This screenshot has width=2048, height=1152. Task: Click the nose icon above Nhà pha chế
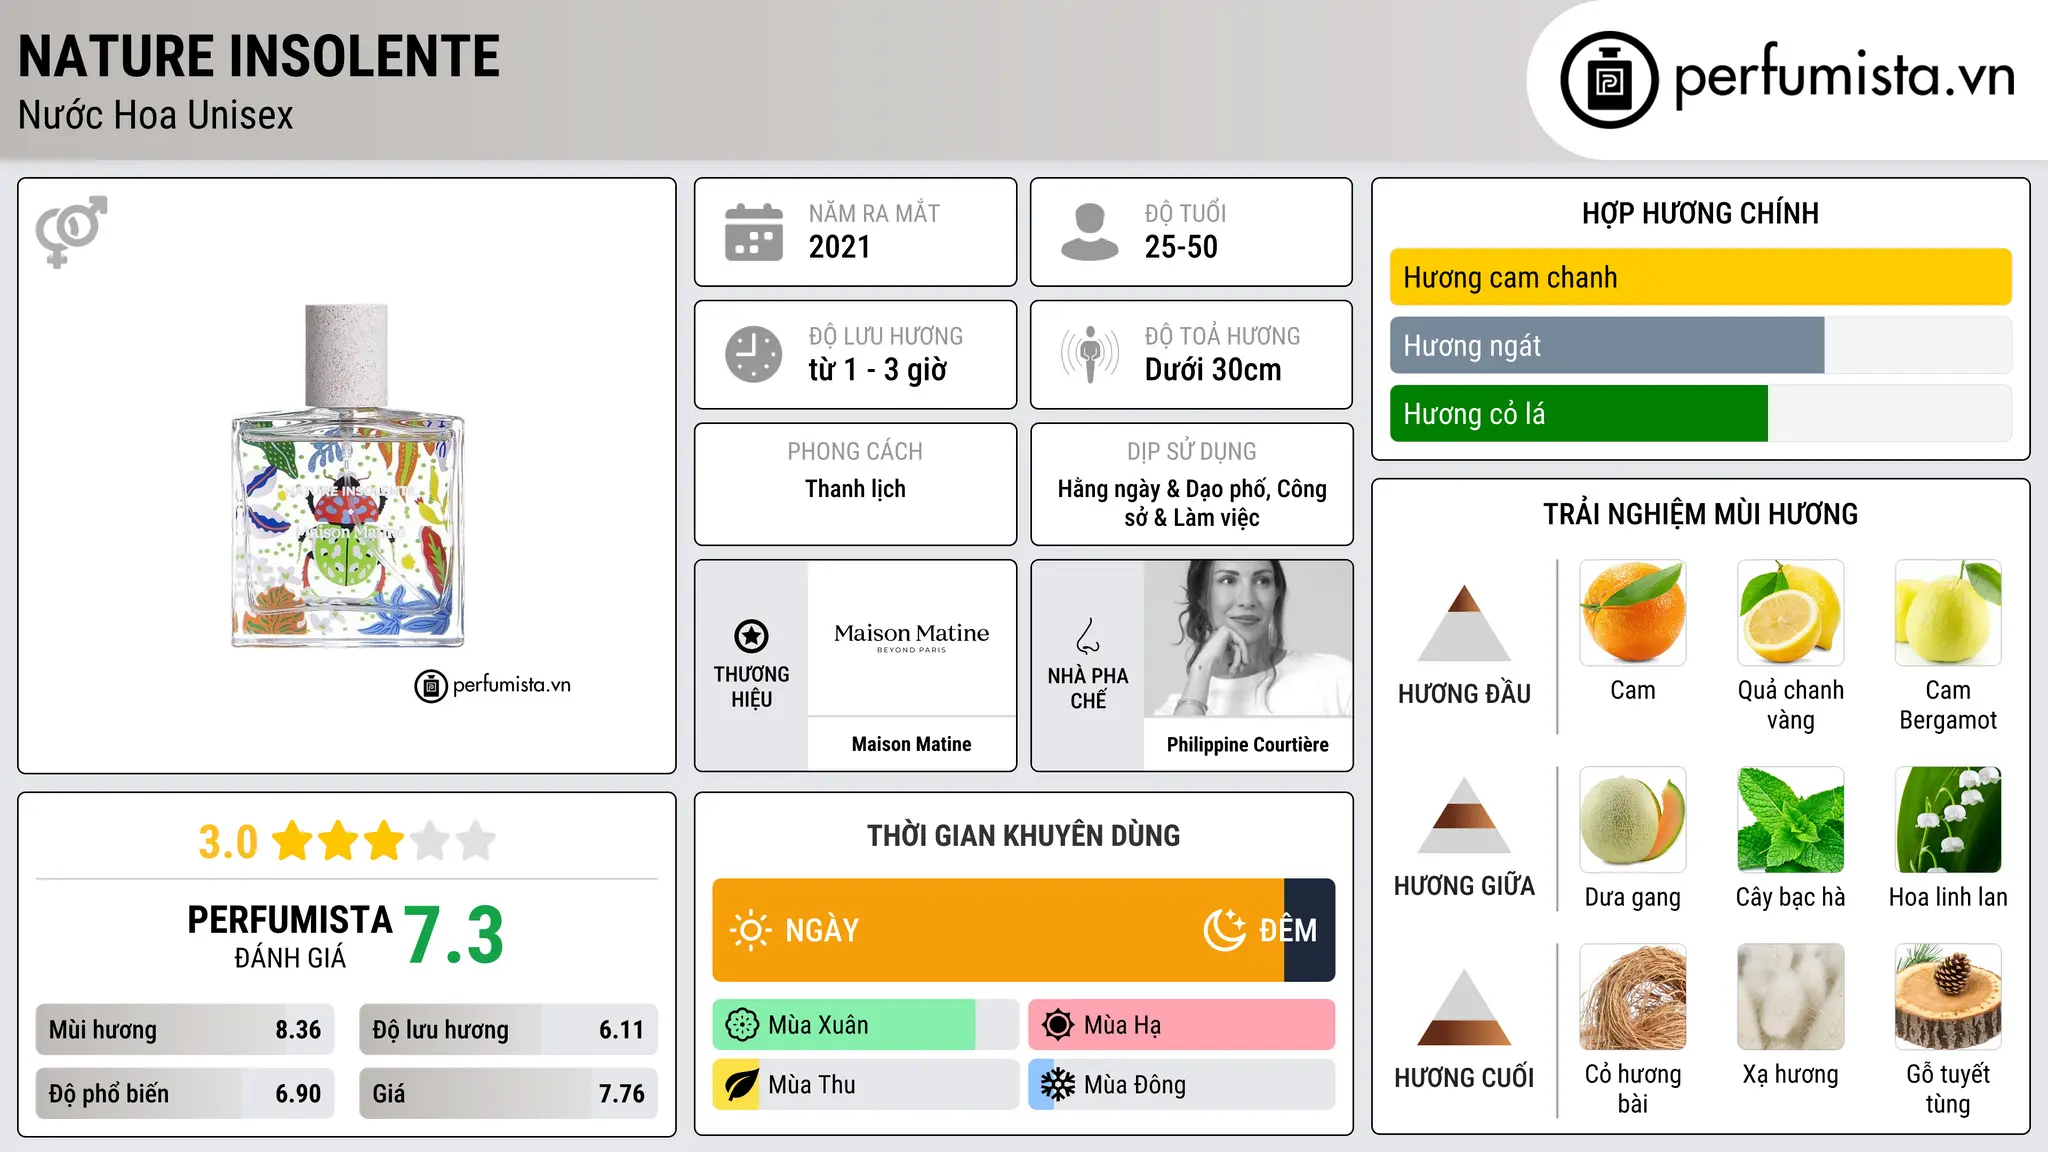point(1088,636)
